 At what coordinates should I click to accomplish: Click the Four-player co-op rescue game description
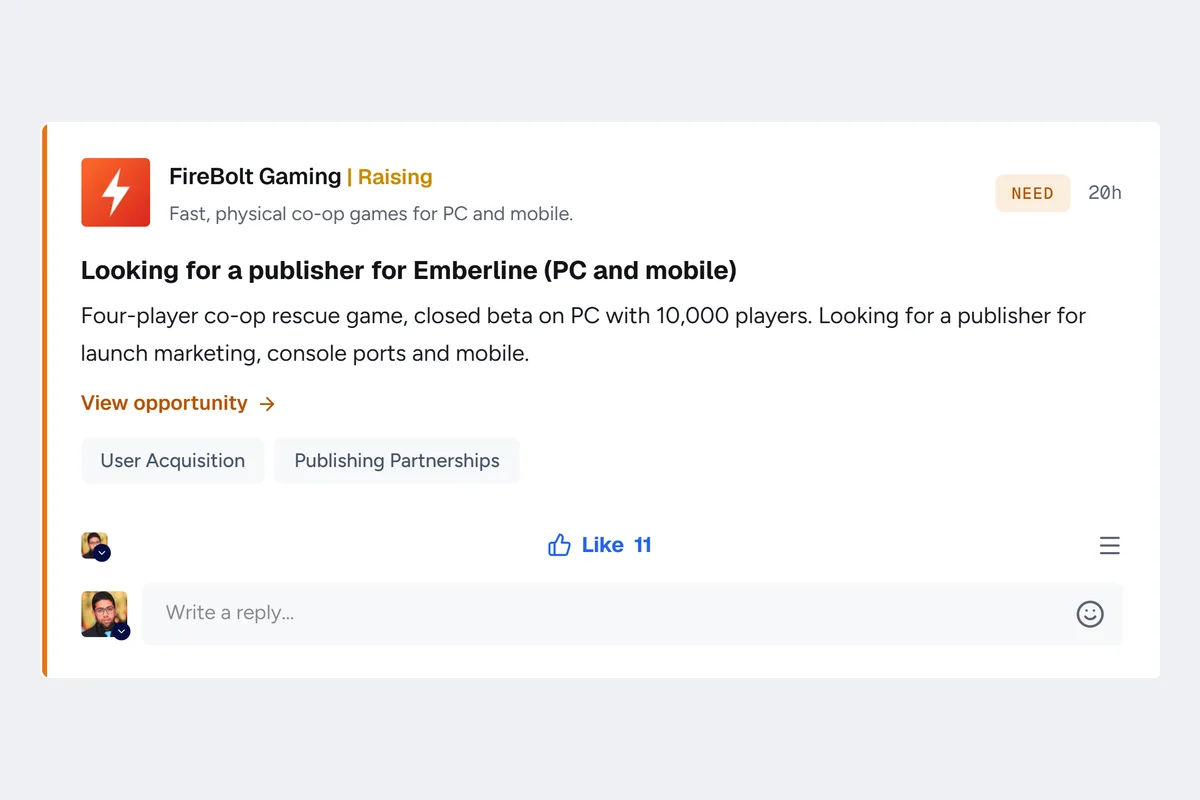(x=583, y=334)
